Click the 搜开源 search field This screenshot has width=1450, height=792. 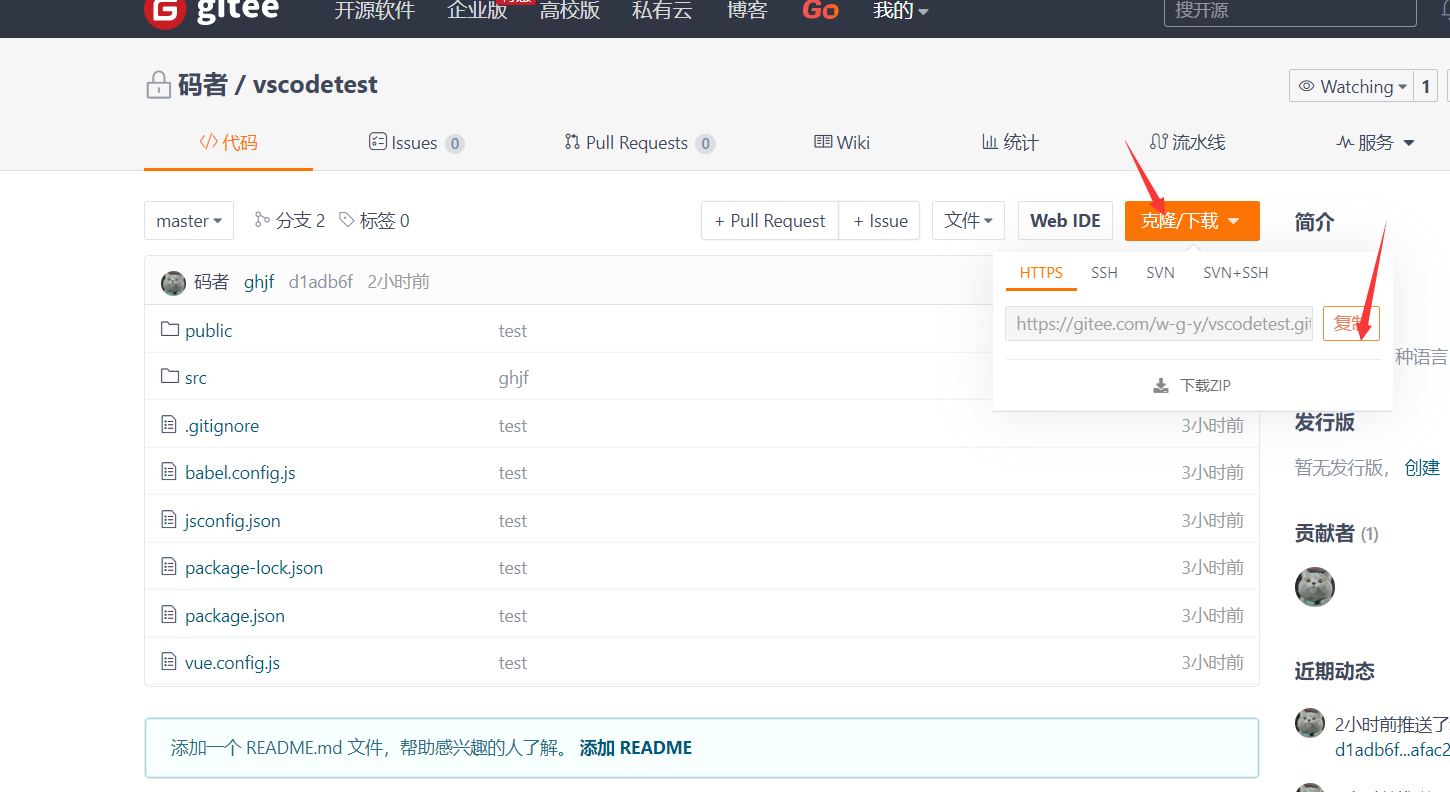[x=1290, y=10]
